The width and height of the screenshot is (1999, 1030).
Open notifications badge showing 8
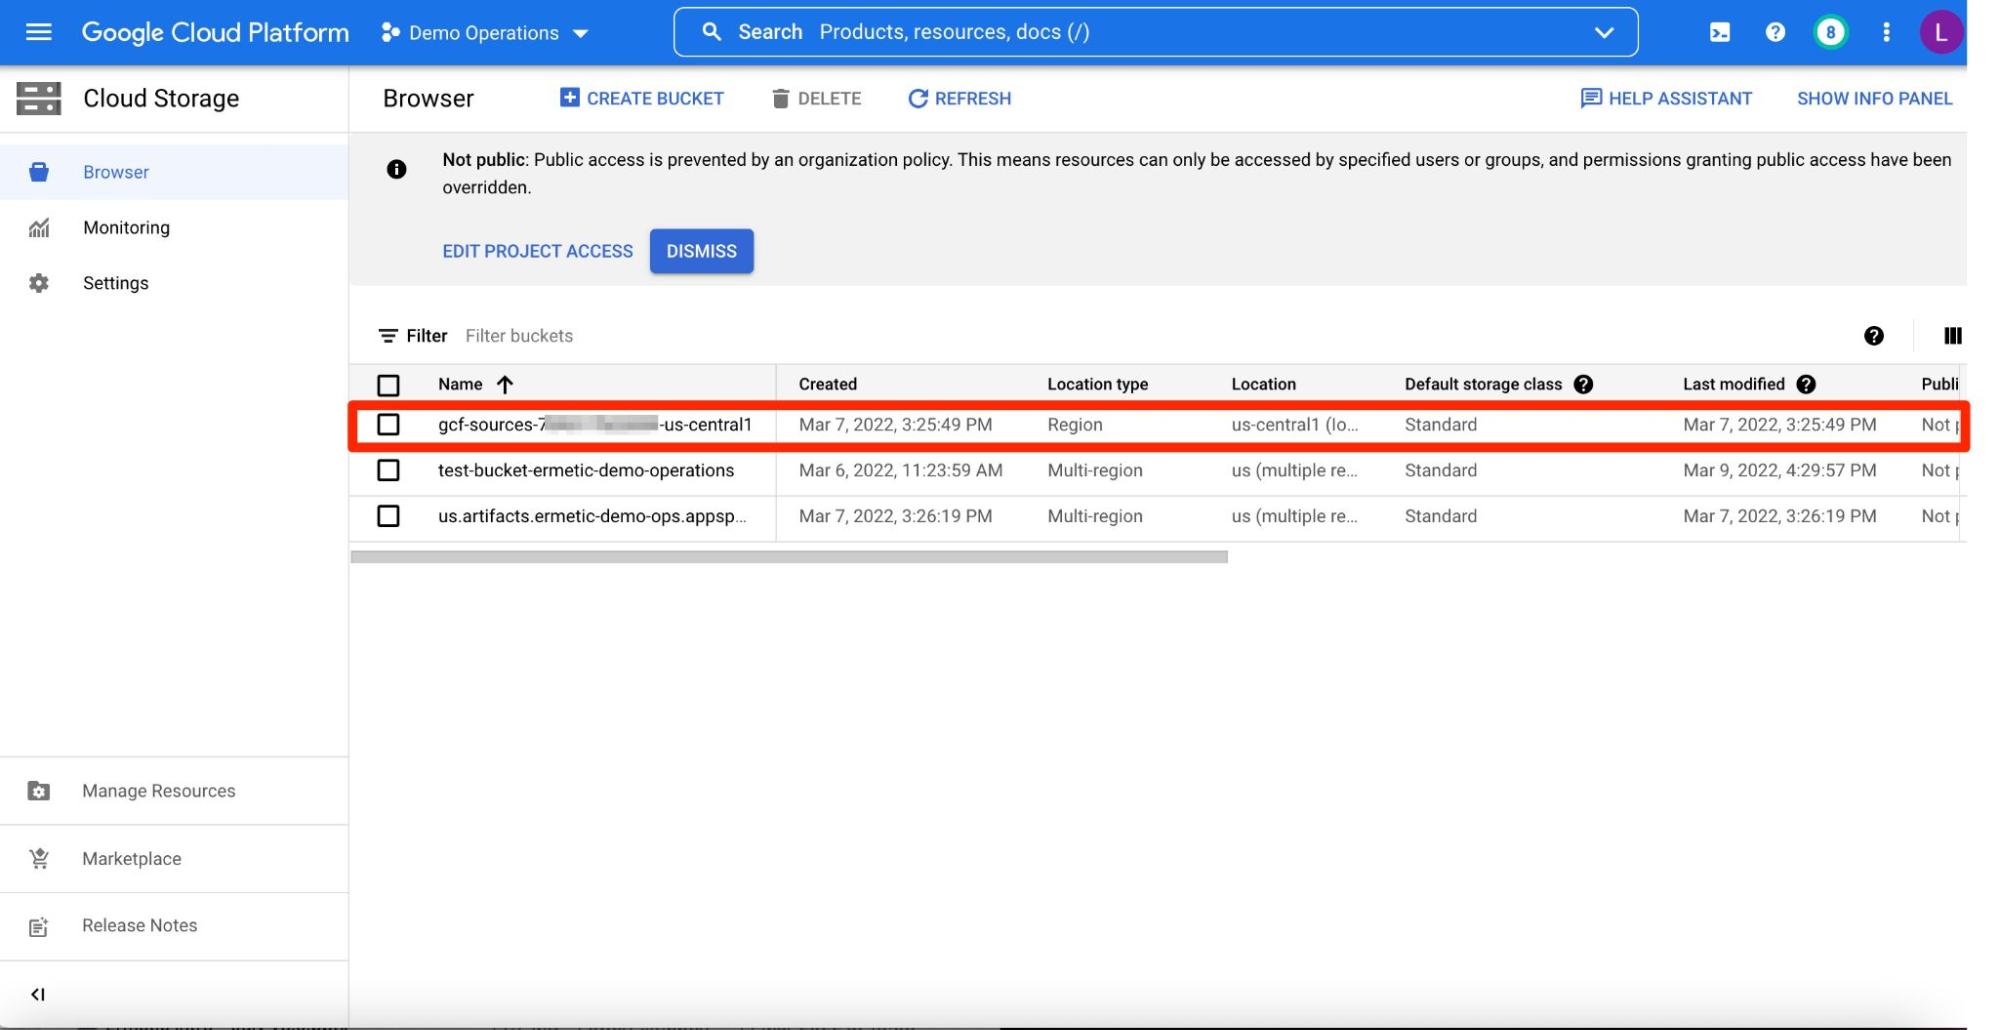[x=1830, y=32]
